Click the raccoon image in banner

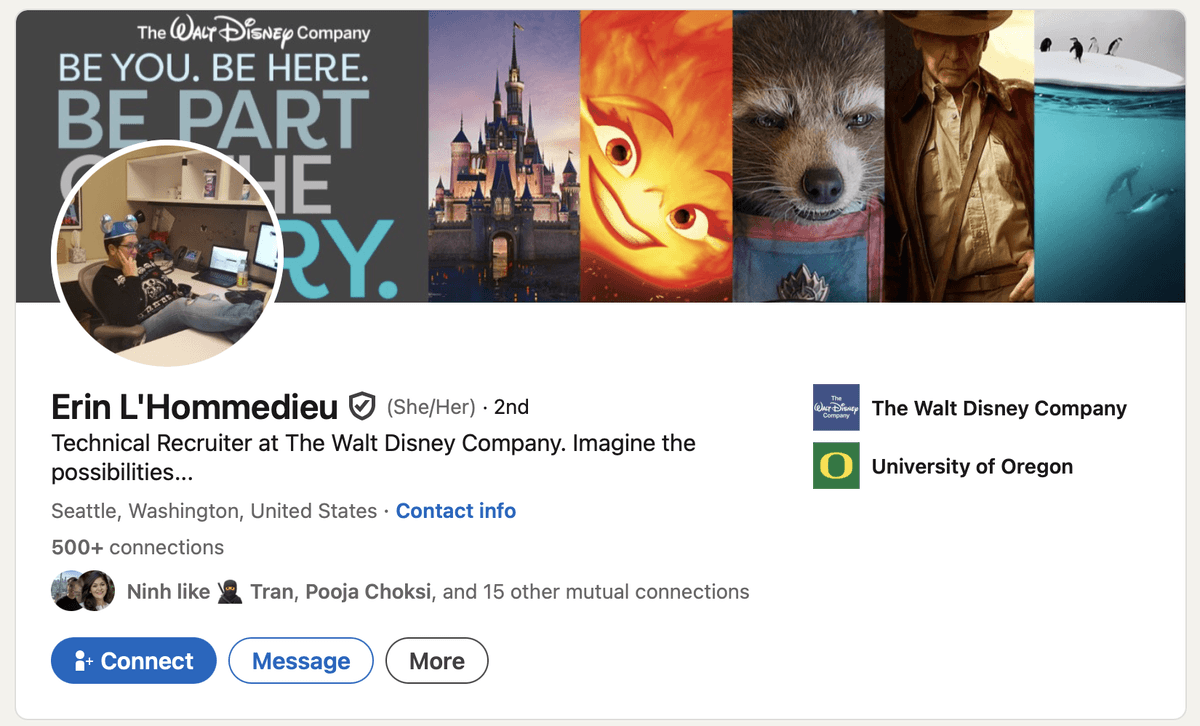pos(808,156)
